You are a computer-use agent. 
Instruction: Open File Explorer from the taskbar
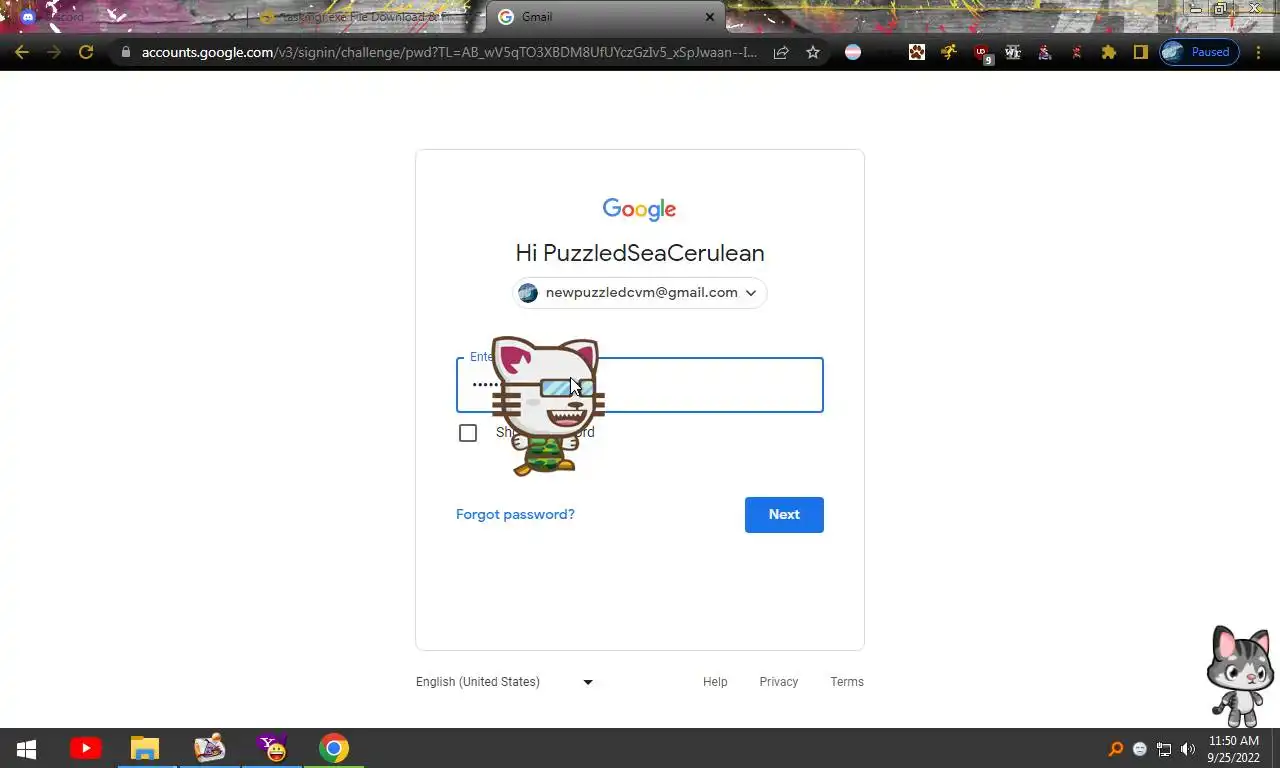145,749
